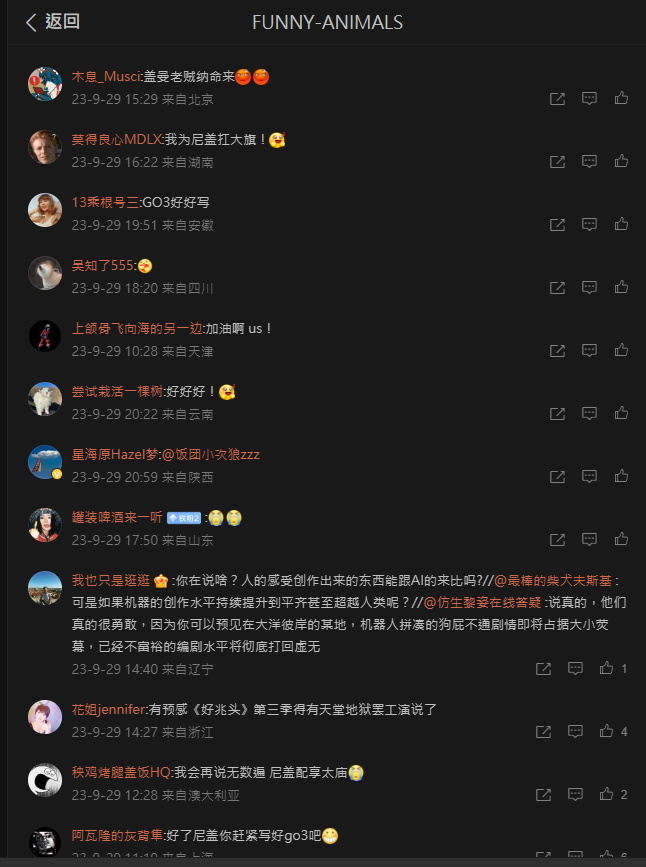Open reply icon on 莫得良心MDLX comment
646x867 pixels.
(589, 161)
